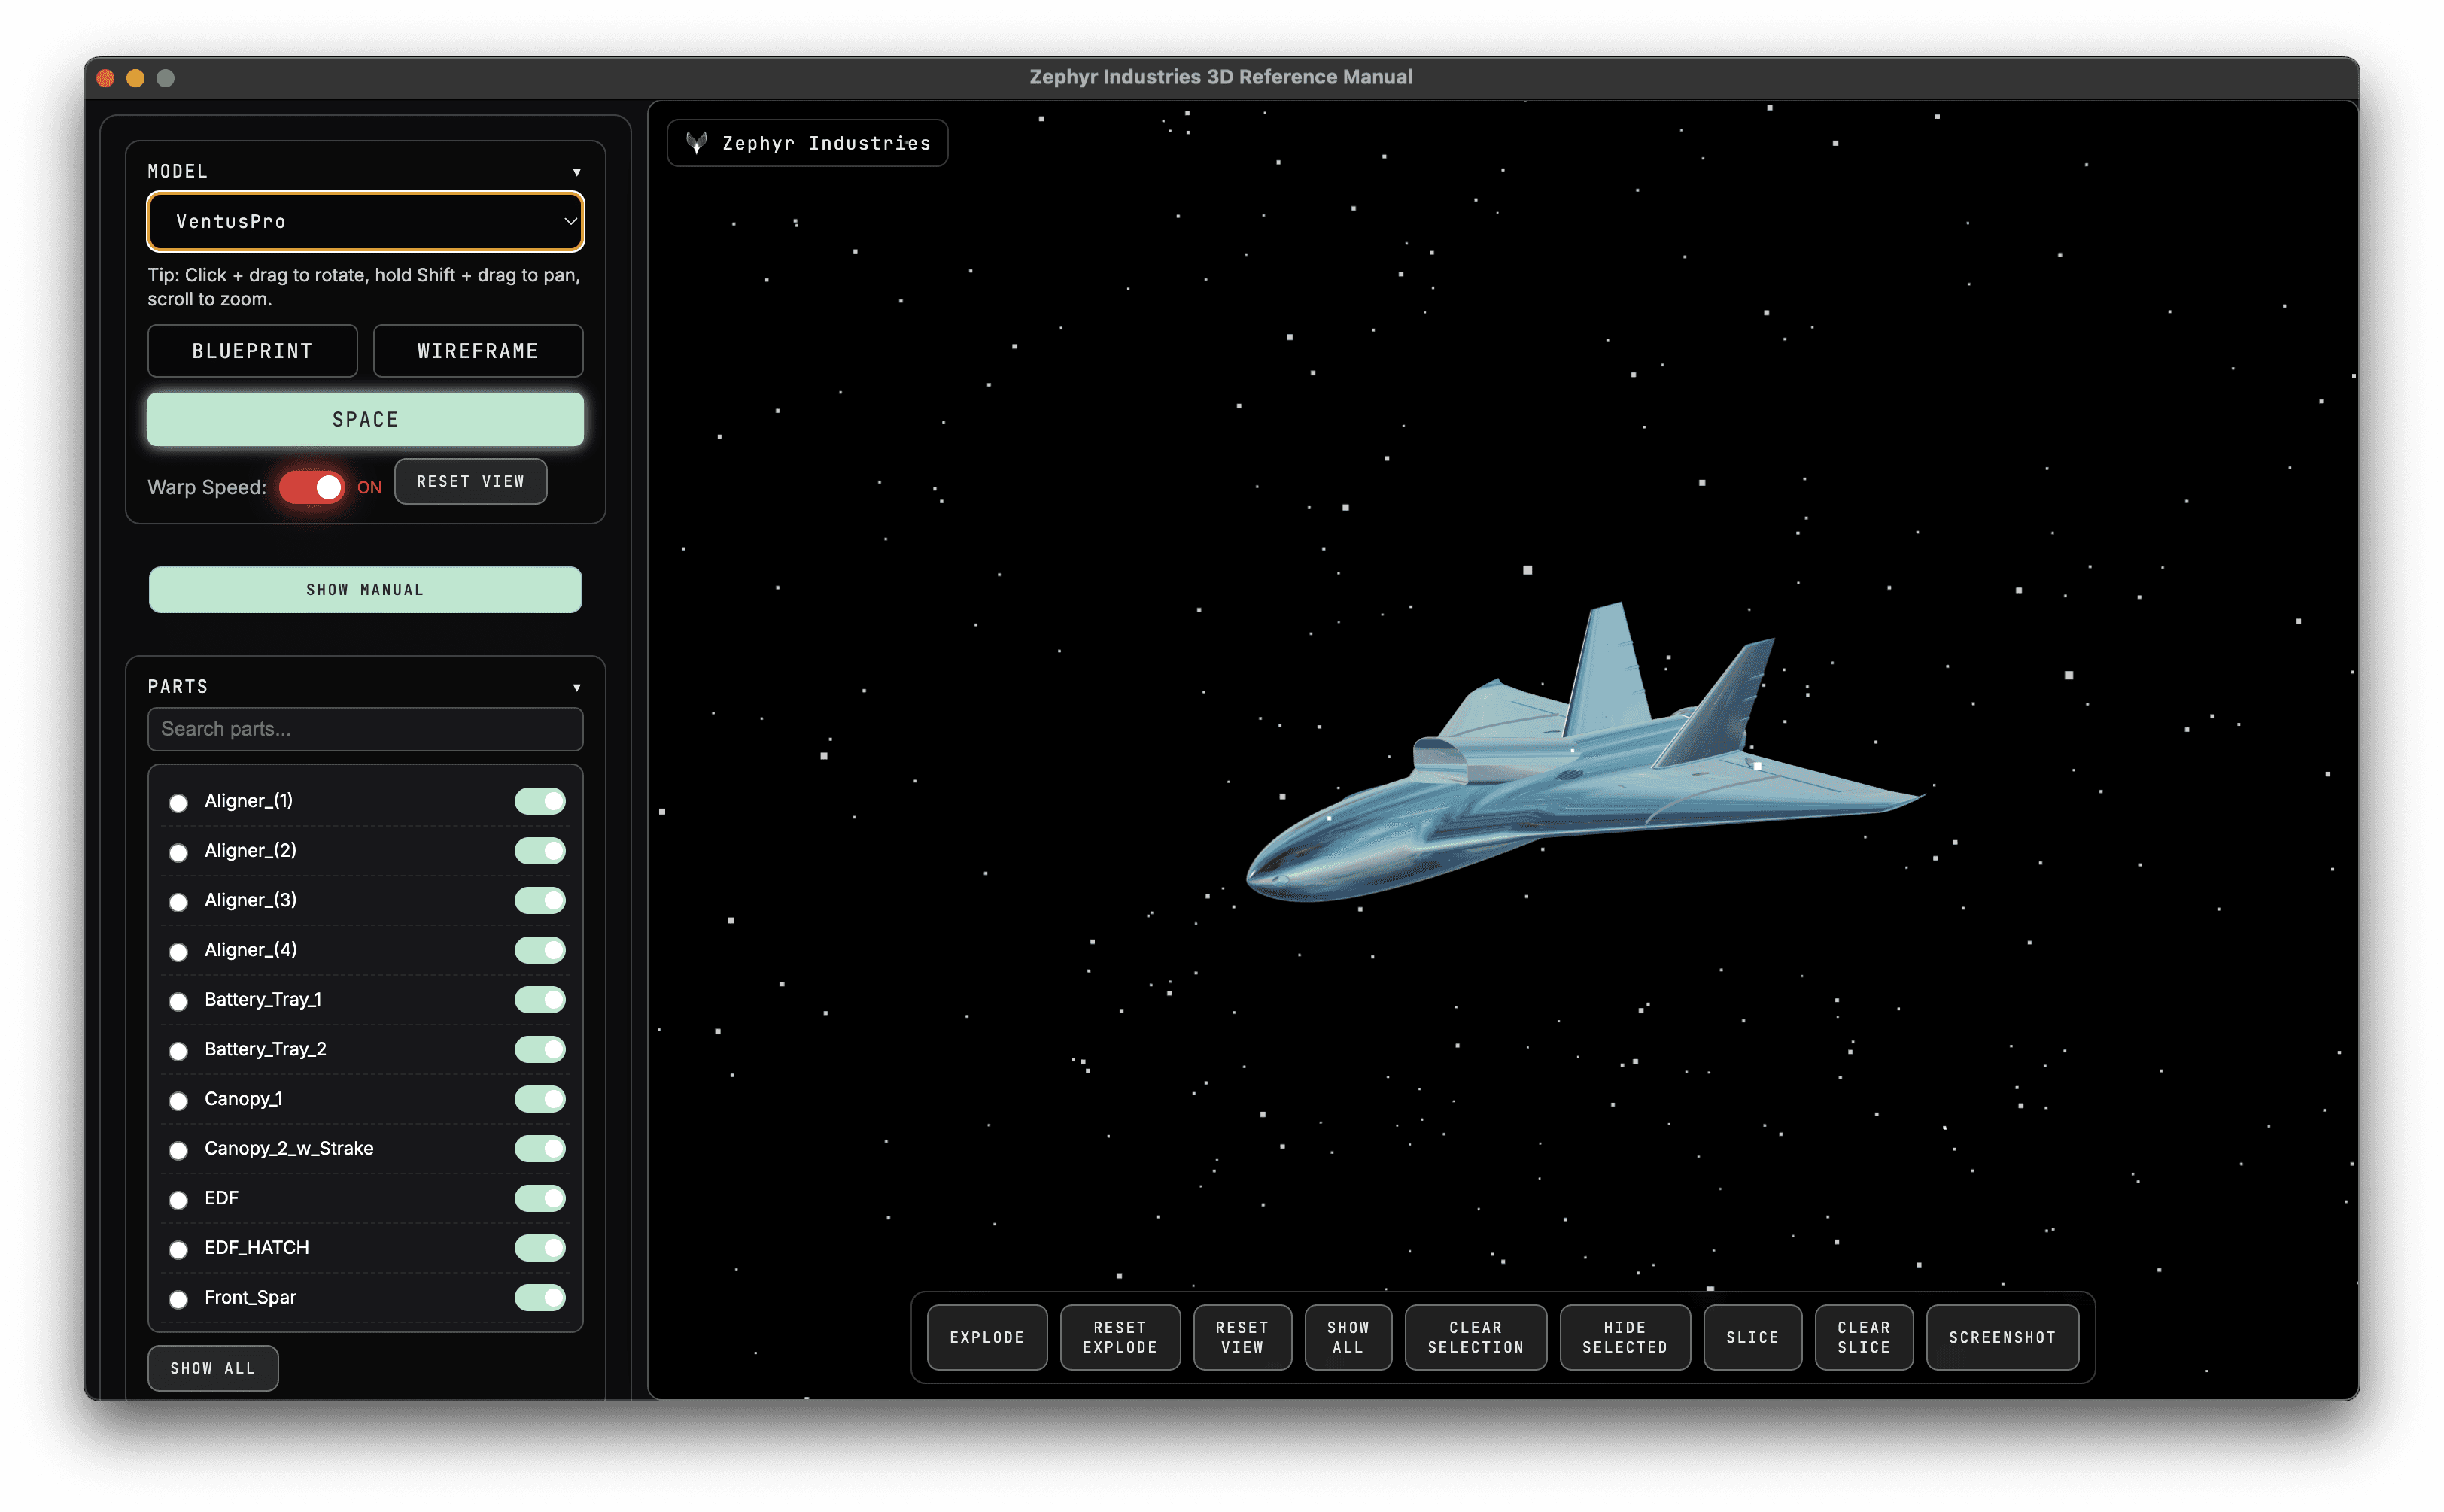Click the Zephyr Industries fox logo icon
The image size is (2444, 1512).
click(x=698, y=143)
